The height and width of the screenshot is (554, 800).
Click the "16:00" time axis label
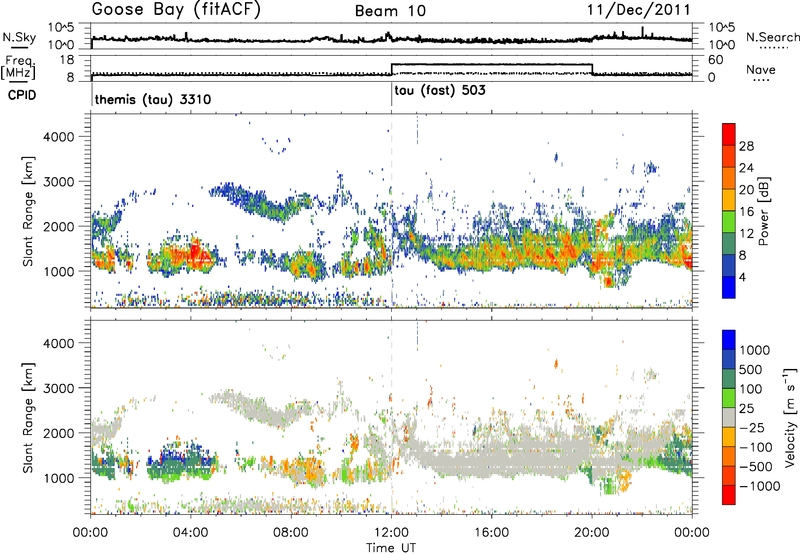[x=491, y=533]
